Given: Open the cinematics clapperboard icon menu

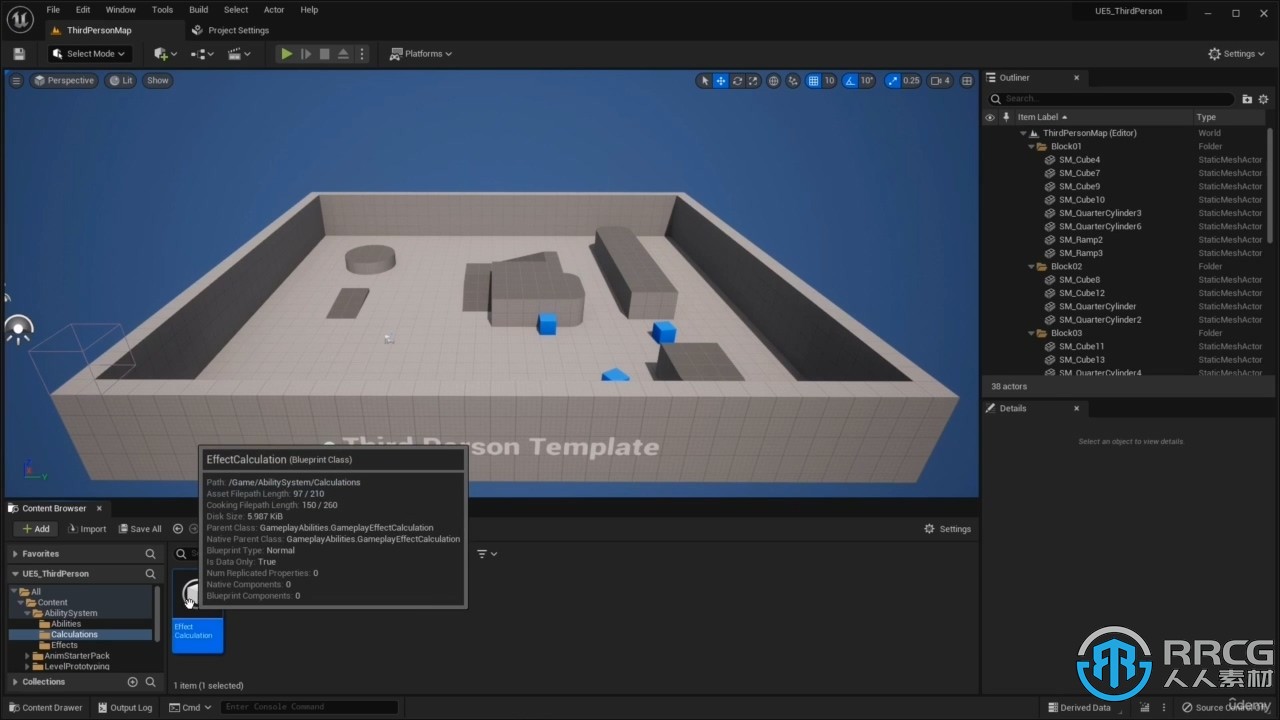Looking at the screenshot, I should (239, 54).
